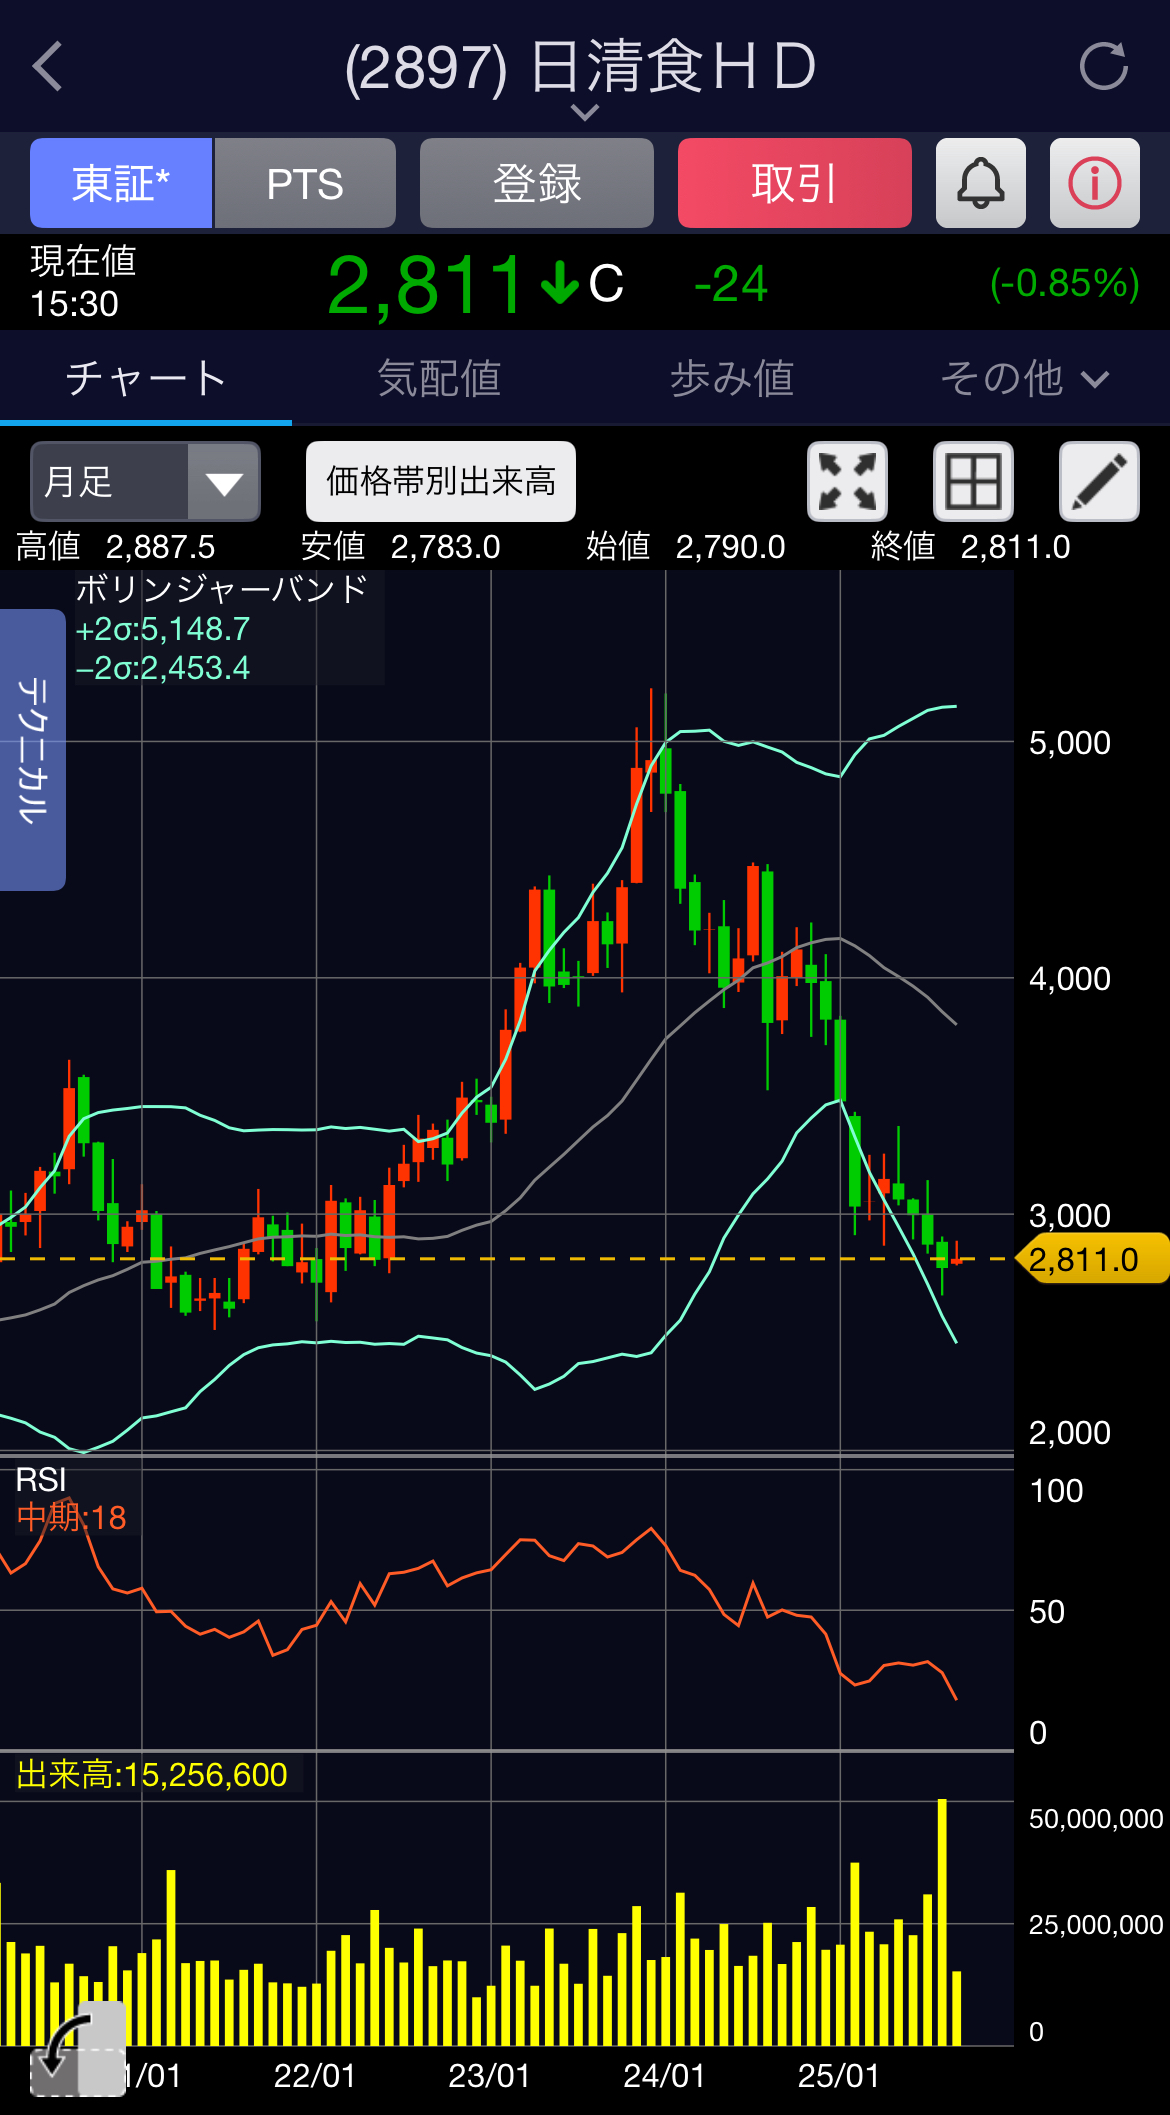
Task: Switch to the 東証 exchange
Action: 121,183
